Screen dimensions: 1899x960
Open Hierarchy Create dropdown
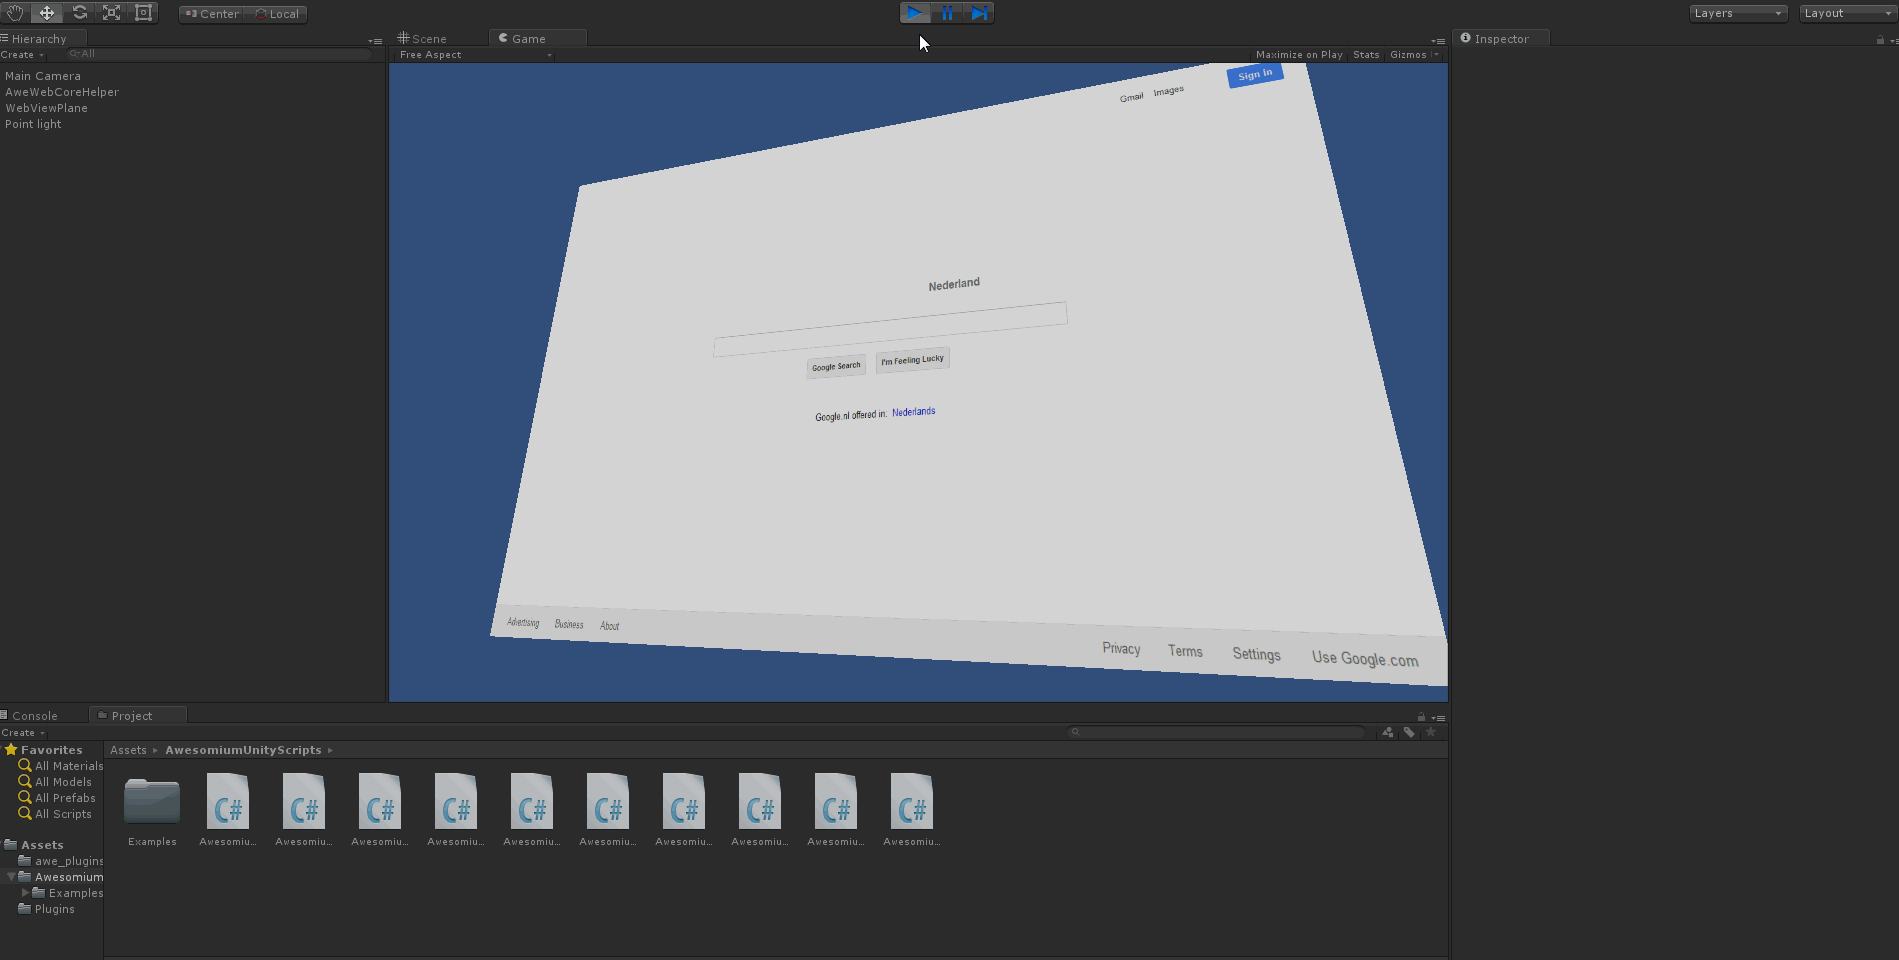pyautogui.click(x=22, y=55)
